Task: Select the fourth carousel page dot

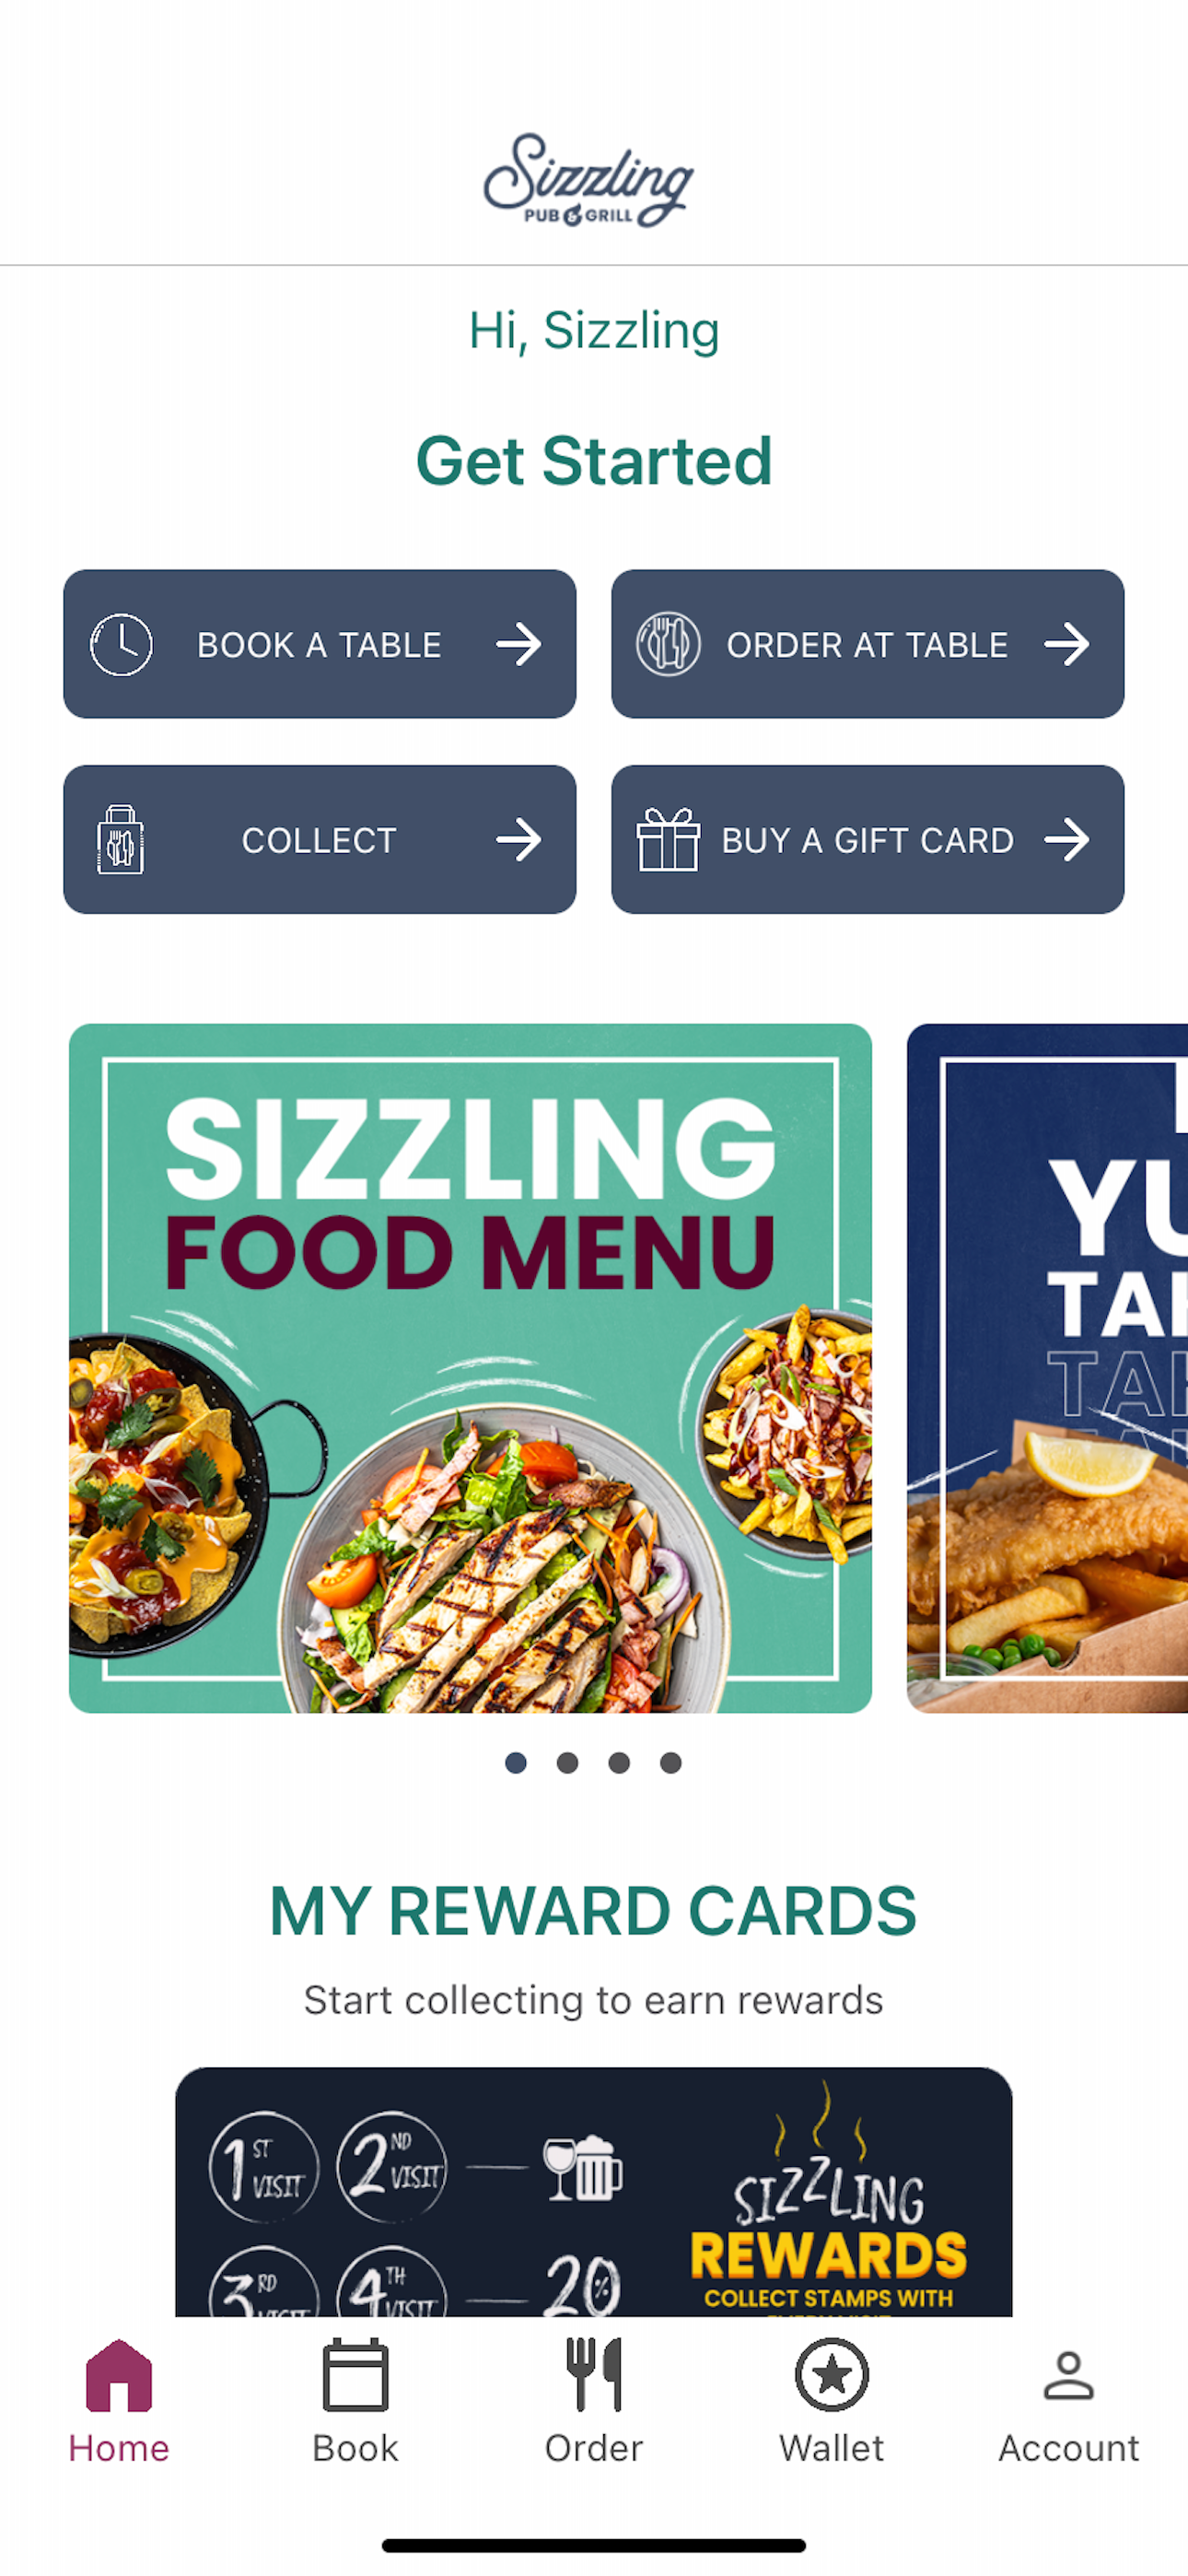Action: pos(671,1763)
